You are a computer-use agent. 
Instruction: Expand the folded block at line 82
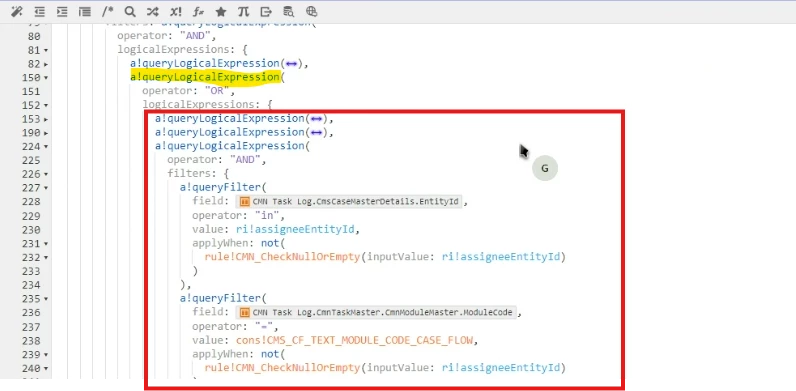[46, 64]
